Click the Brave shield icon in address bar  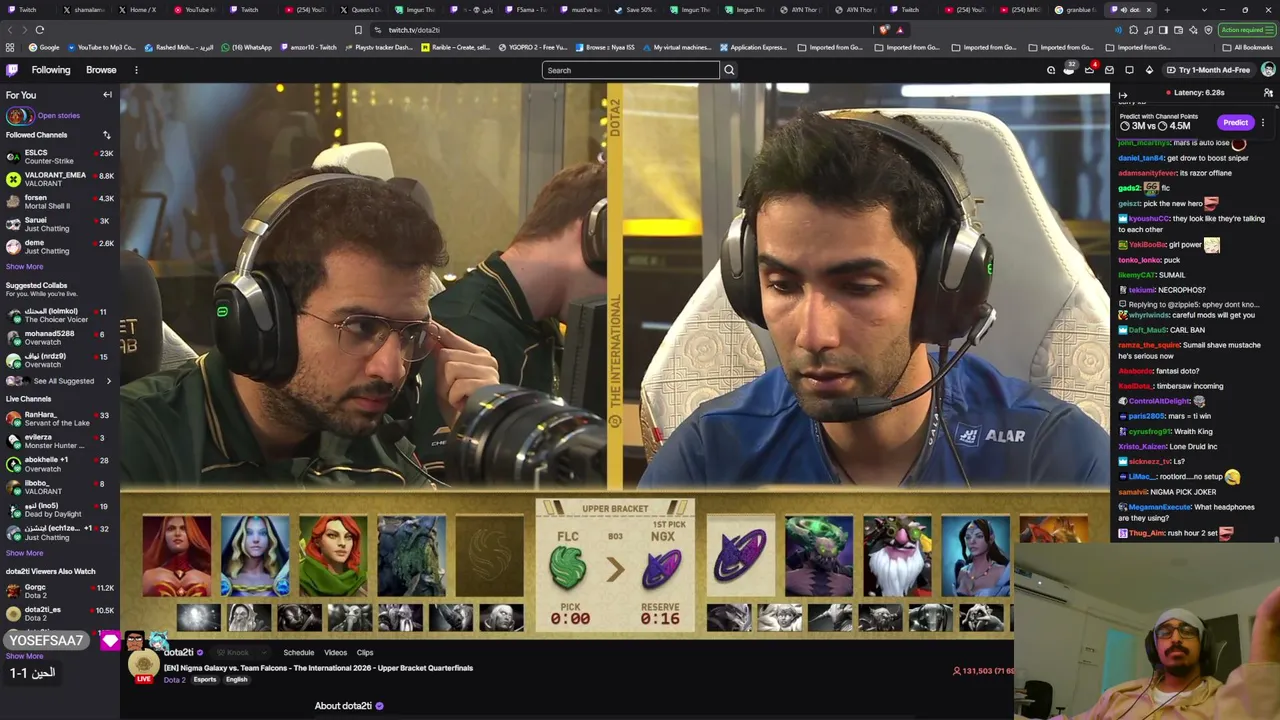[x=884, y=30]
